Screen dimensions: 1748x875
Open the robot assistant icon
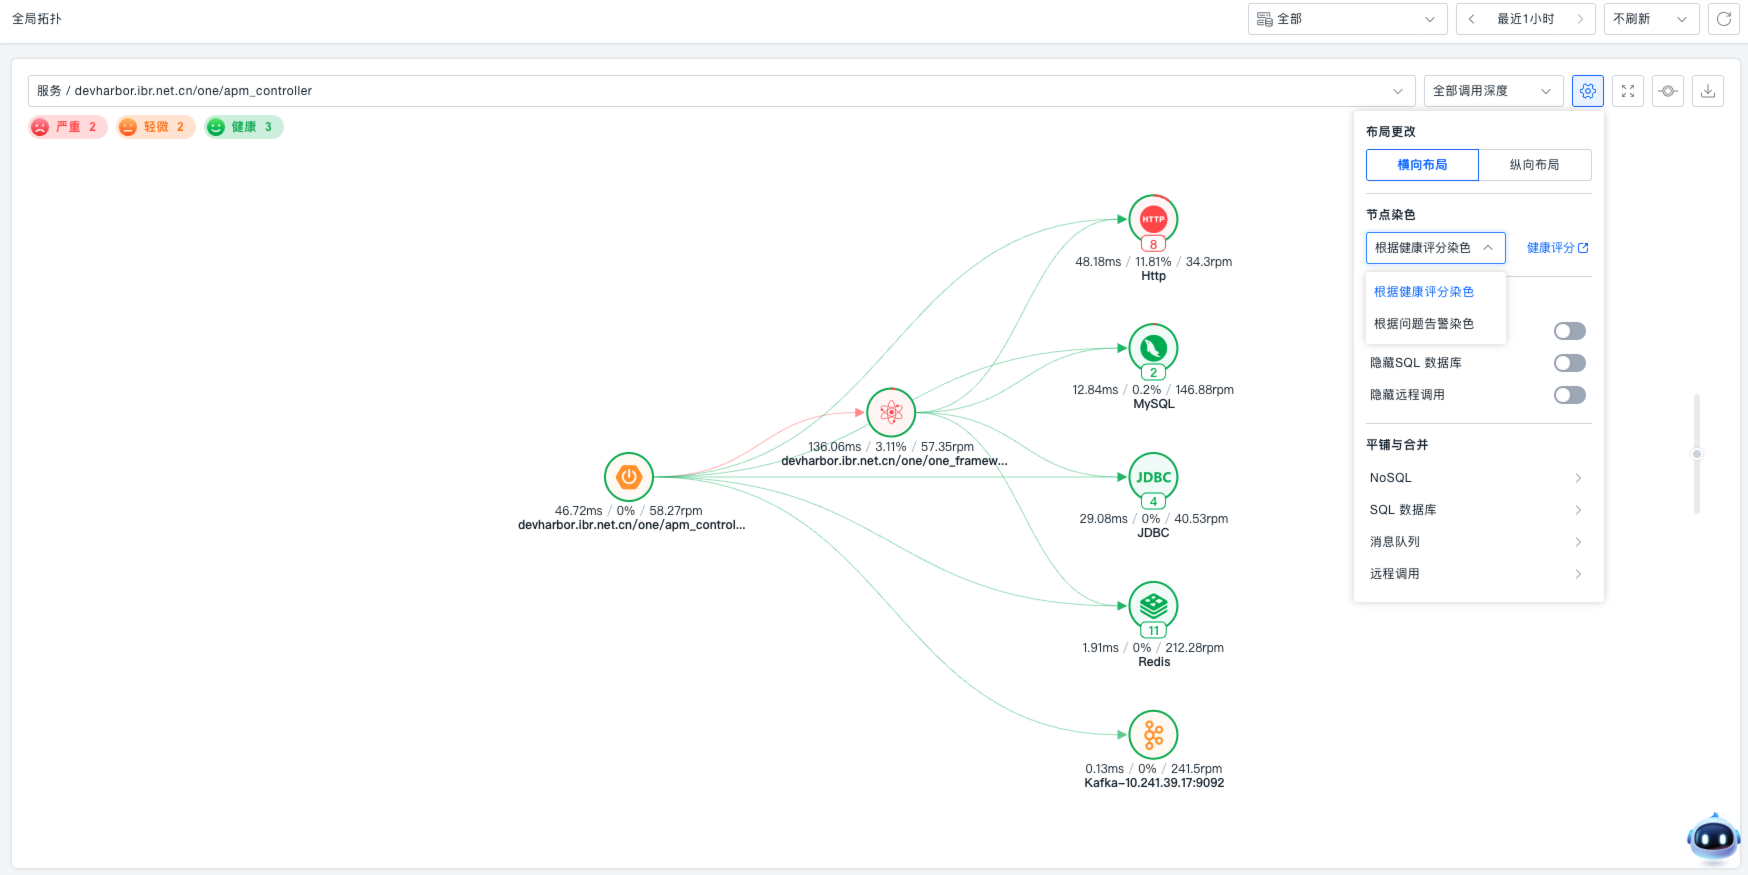(x=1713, y=838)
